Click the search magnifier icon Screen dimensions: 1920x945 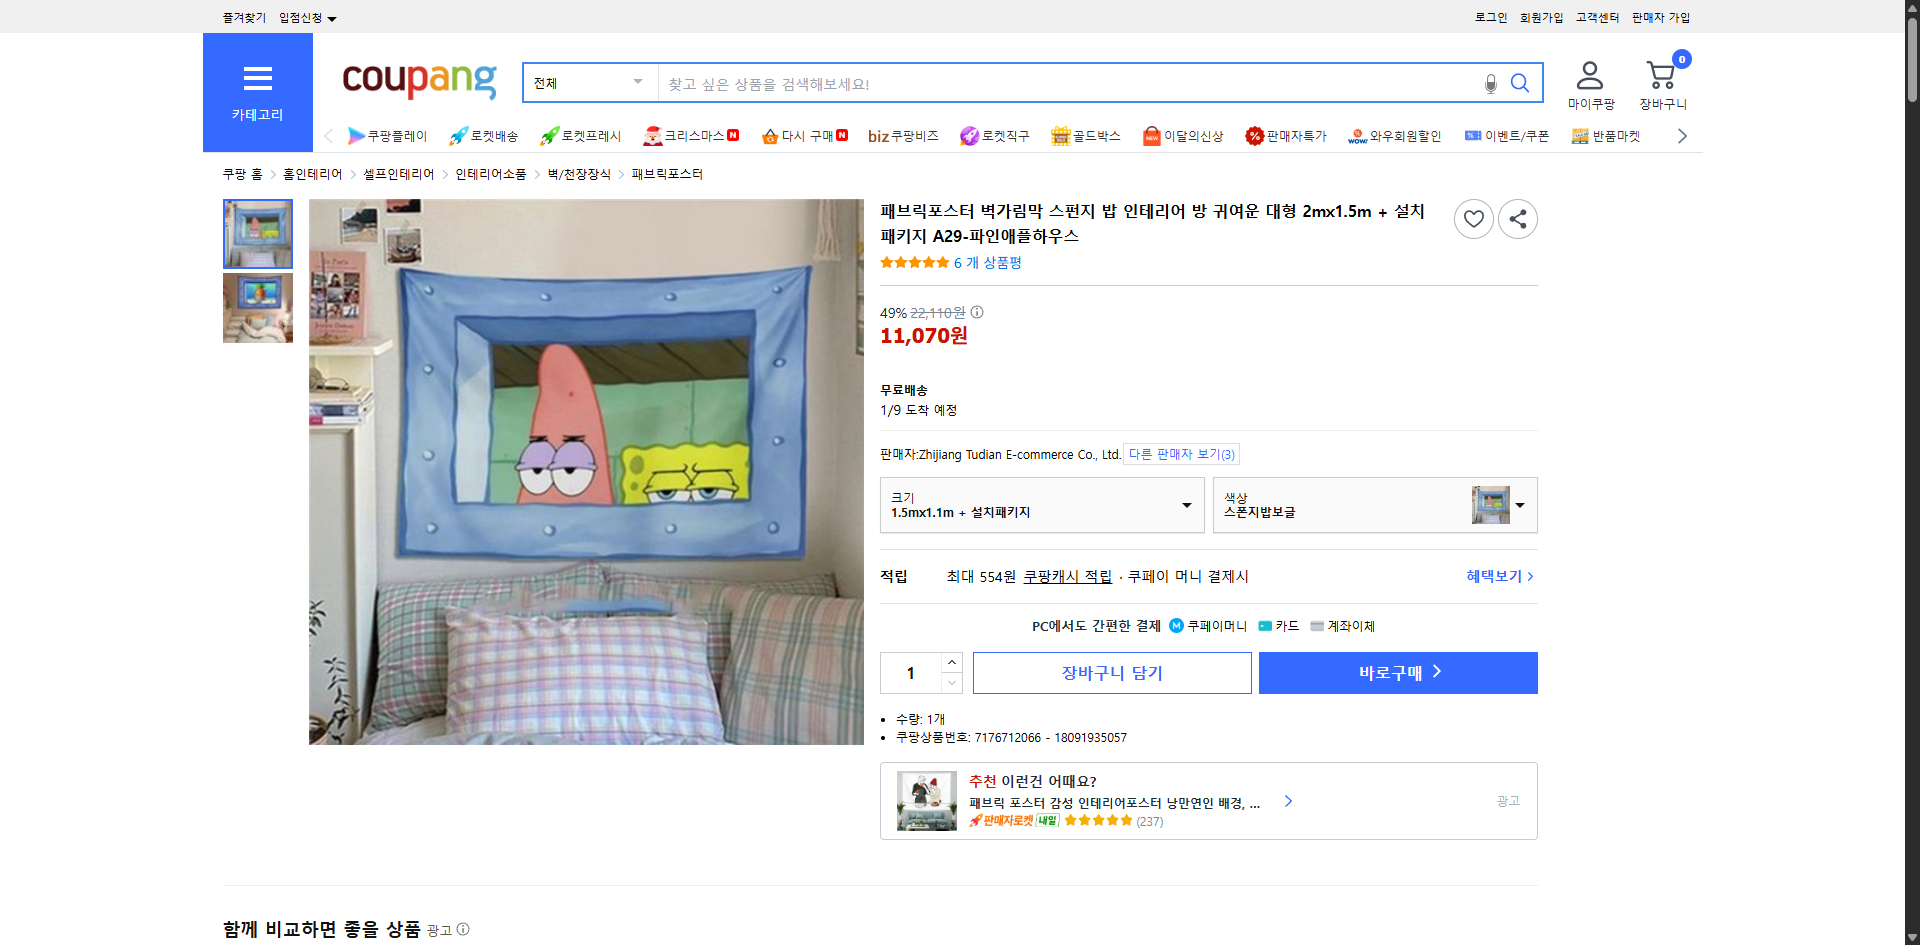(1520, 83)
